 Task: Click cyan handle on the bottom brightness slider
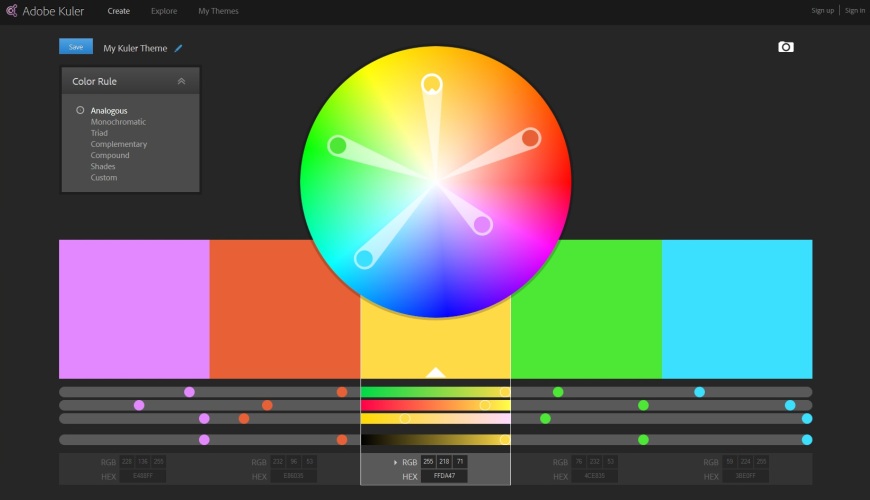click(807, 440)
